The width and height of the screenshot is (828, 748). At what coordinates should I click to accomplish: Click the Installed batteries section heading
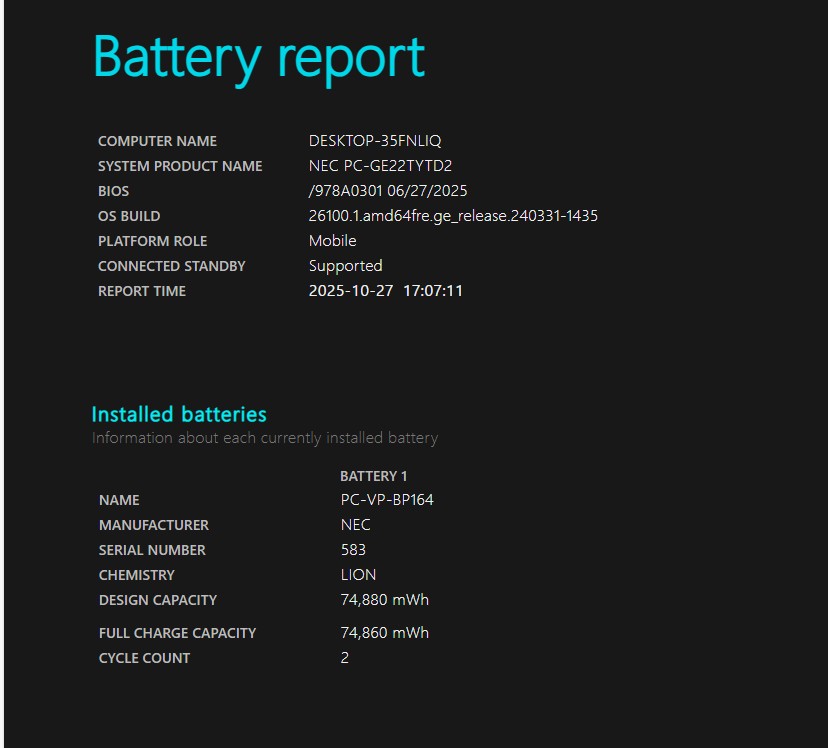[179, 414]
